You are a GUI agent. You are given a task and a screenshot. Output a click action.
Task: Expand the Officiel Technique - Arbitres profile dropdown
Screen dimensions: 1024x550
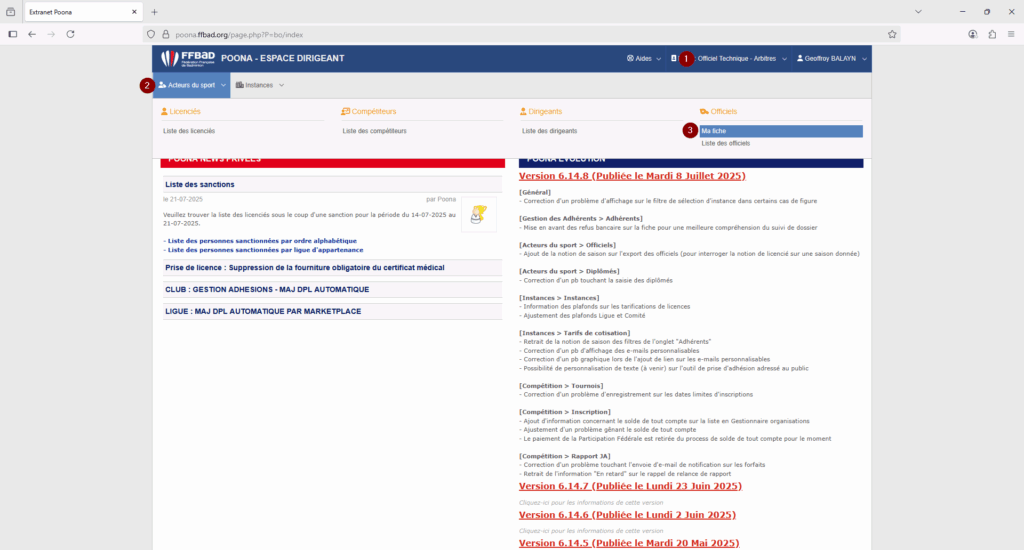point(784,59)
